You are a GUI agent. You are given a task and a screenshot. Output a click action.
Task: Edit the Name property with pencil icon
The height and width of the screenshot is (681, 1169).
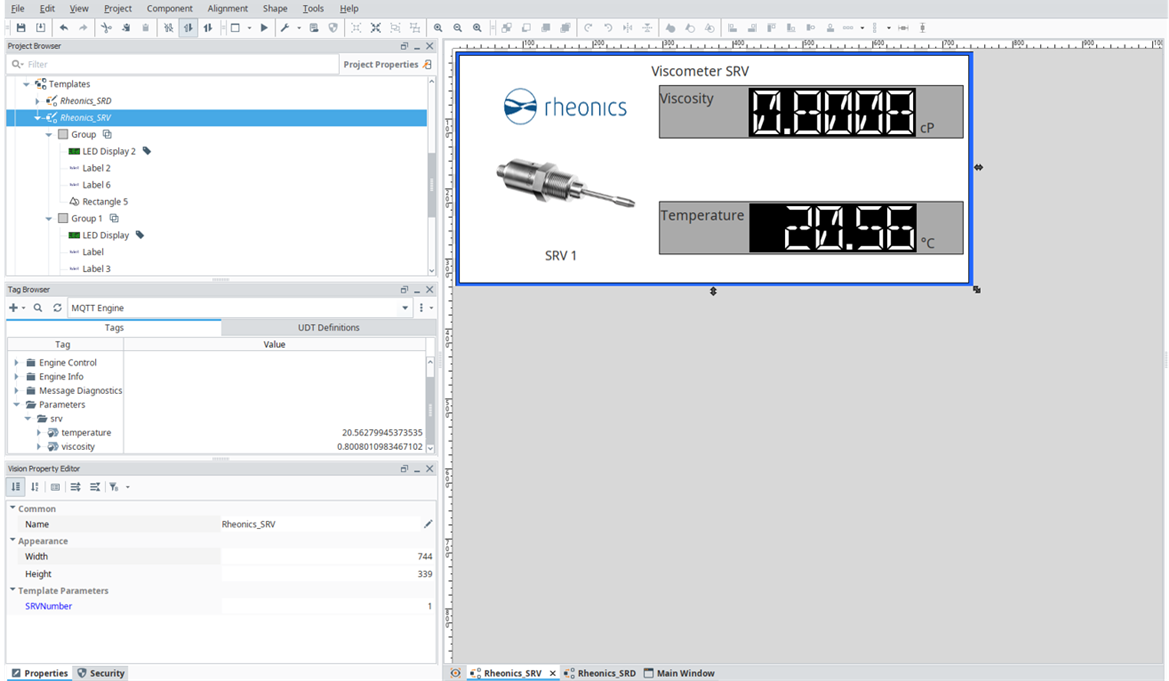(x=428, y=524)
